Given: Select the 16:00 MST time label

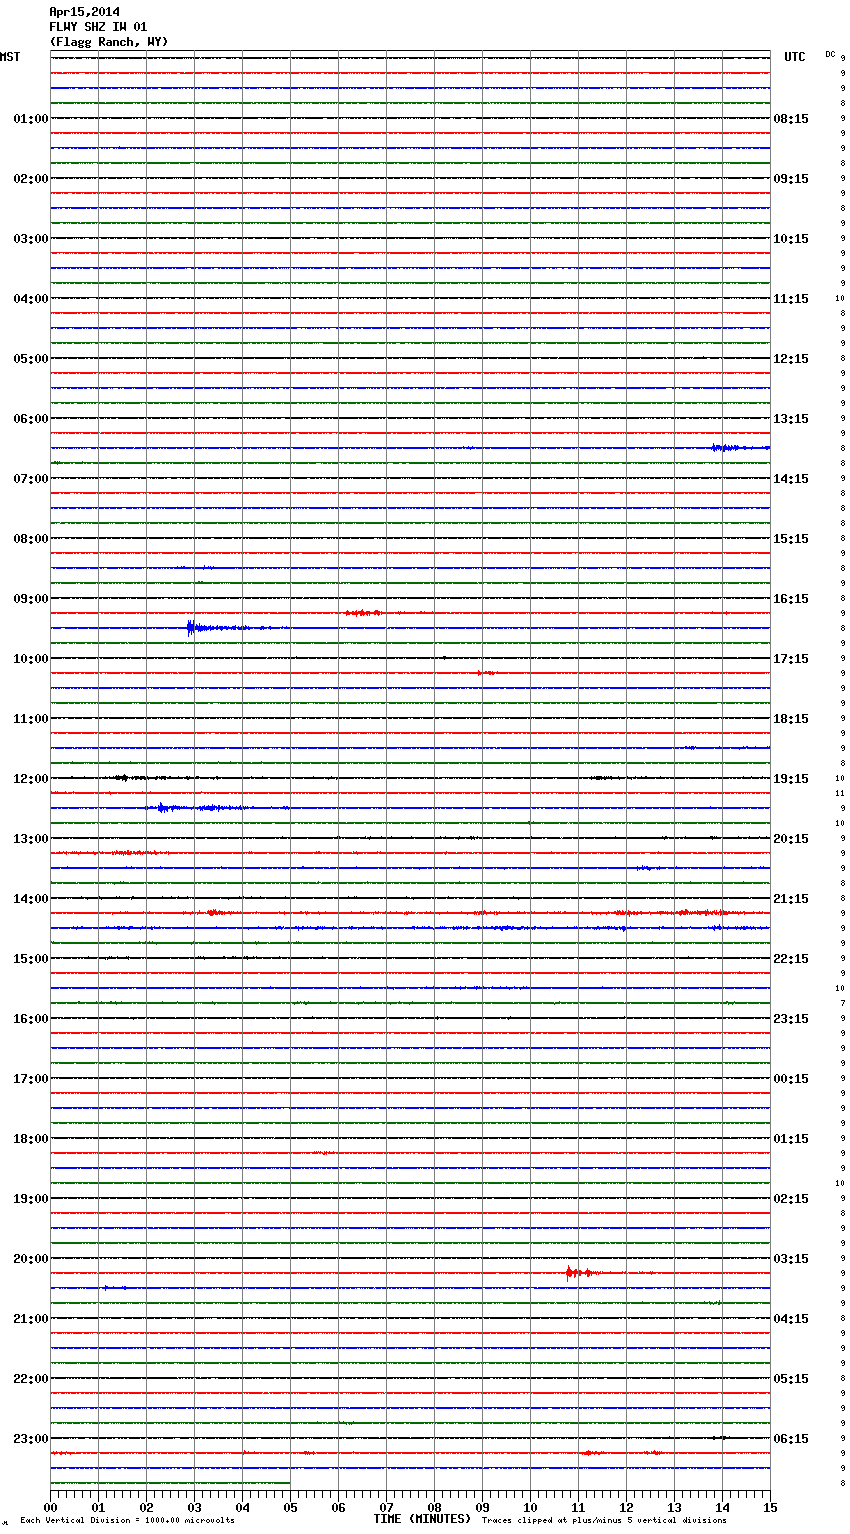Looking at the screenshot, I should (31, 1019).
